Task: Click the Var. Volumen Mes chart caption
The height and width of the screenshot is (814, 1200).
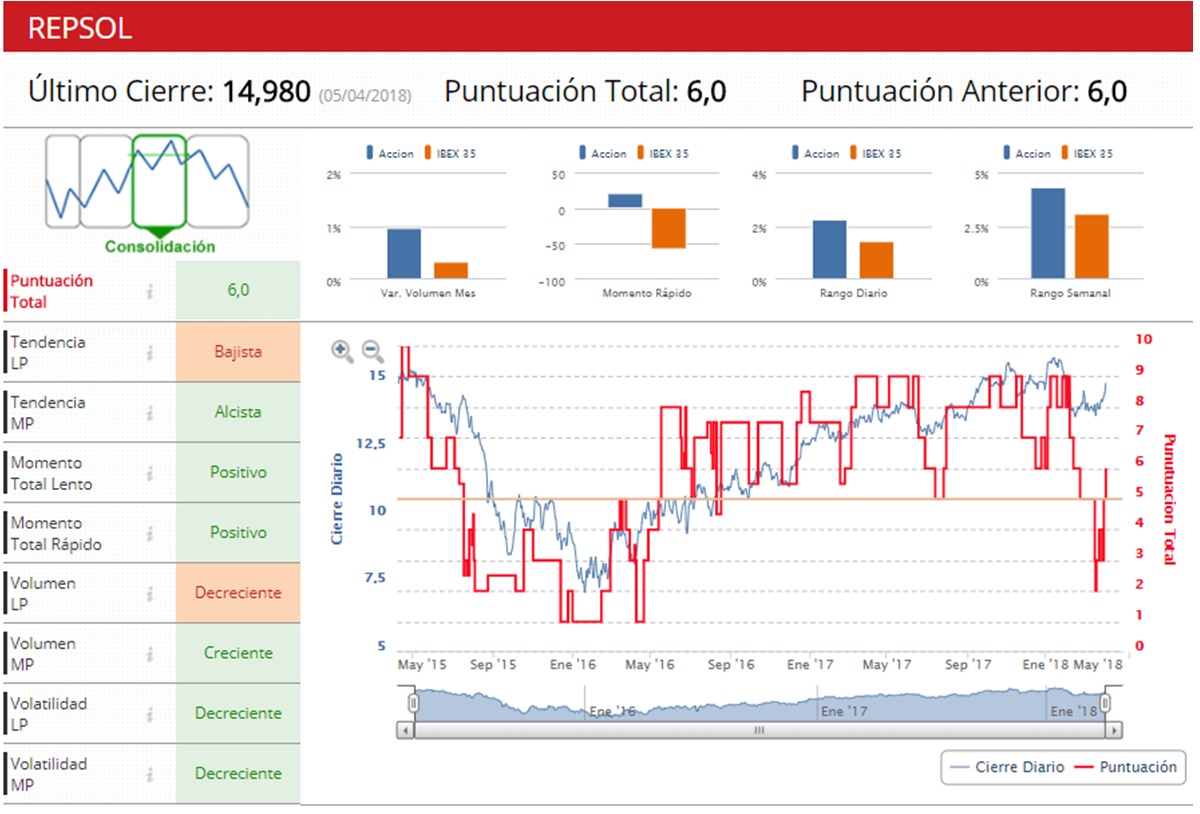Action: point(428,294)
